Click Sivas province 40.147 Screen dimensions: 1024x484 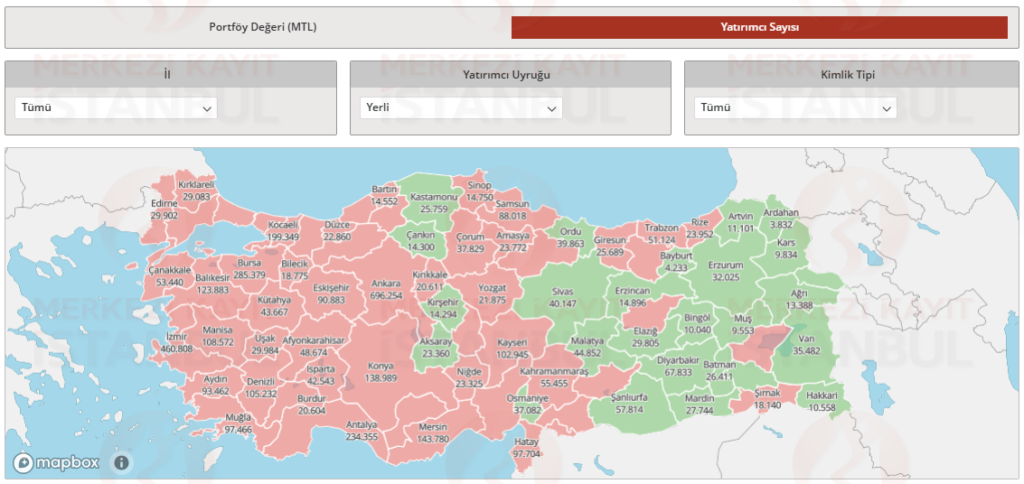562,297
